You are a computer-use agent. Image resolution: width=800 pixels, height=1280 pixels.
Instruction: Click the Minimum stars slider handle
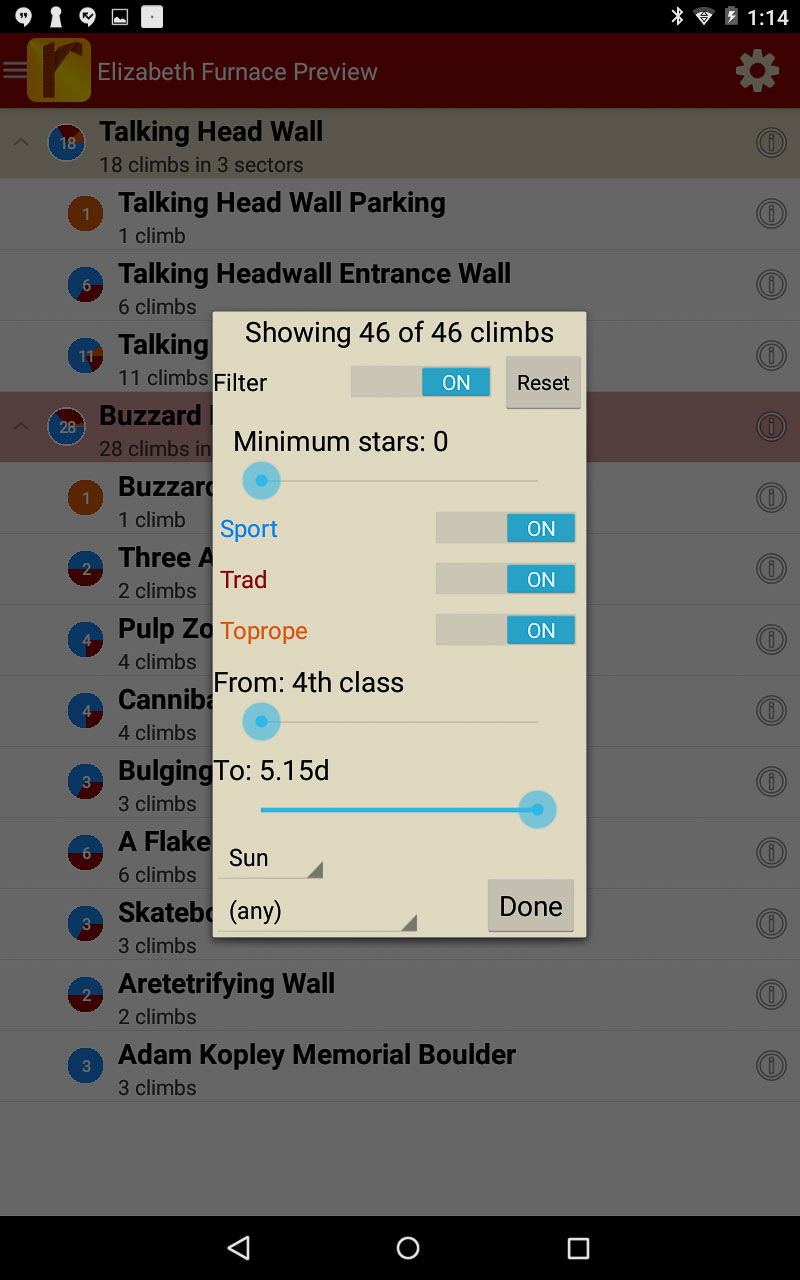click(x=261, y=481)
